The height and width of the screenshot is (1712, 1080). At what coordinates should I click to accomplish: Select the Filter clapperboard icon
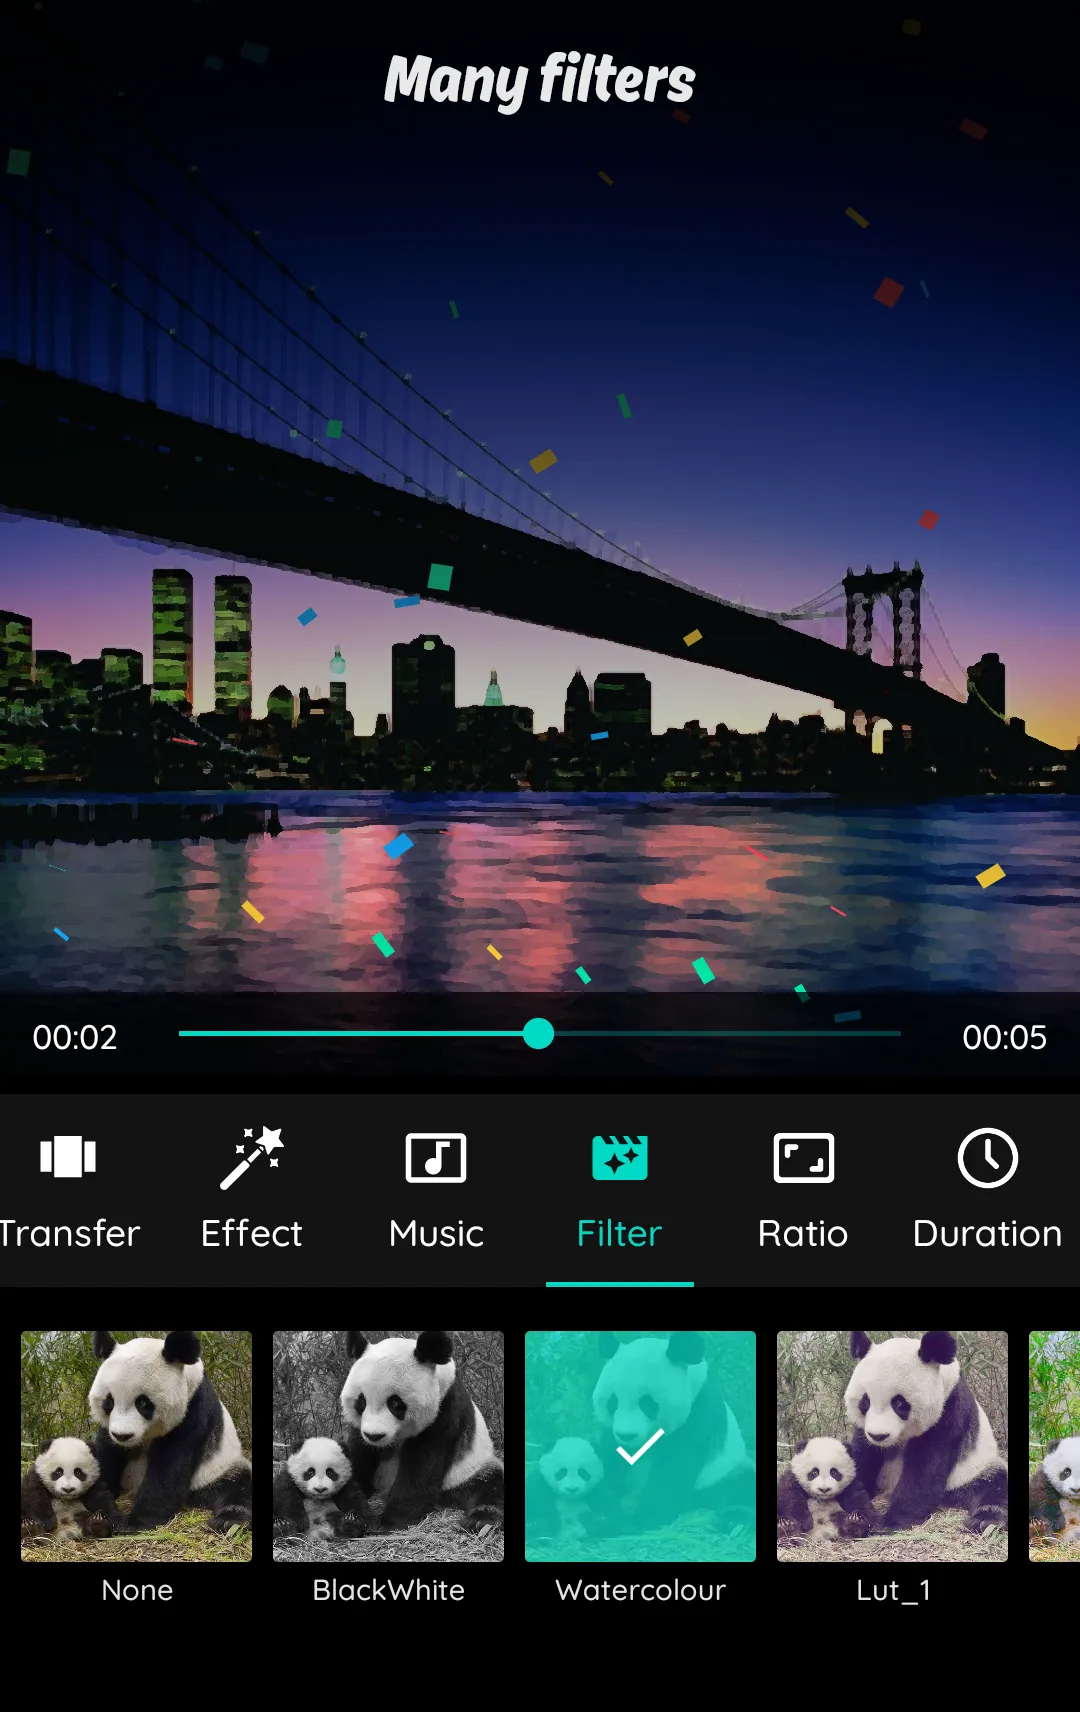pyautogui.click(x=620, y=1158)
